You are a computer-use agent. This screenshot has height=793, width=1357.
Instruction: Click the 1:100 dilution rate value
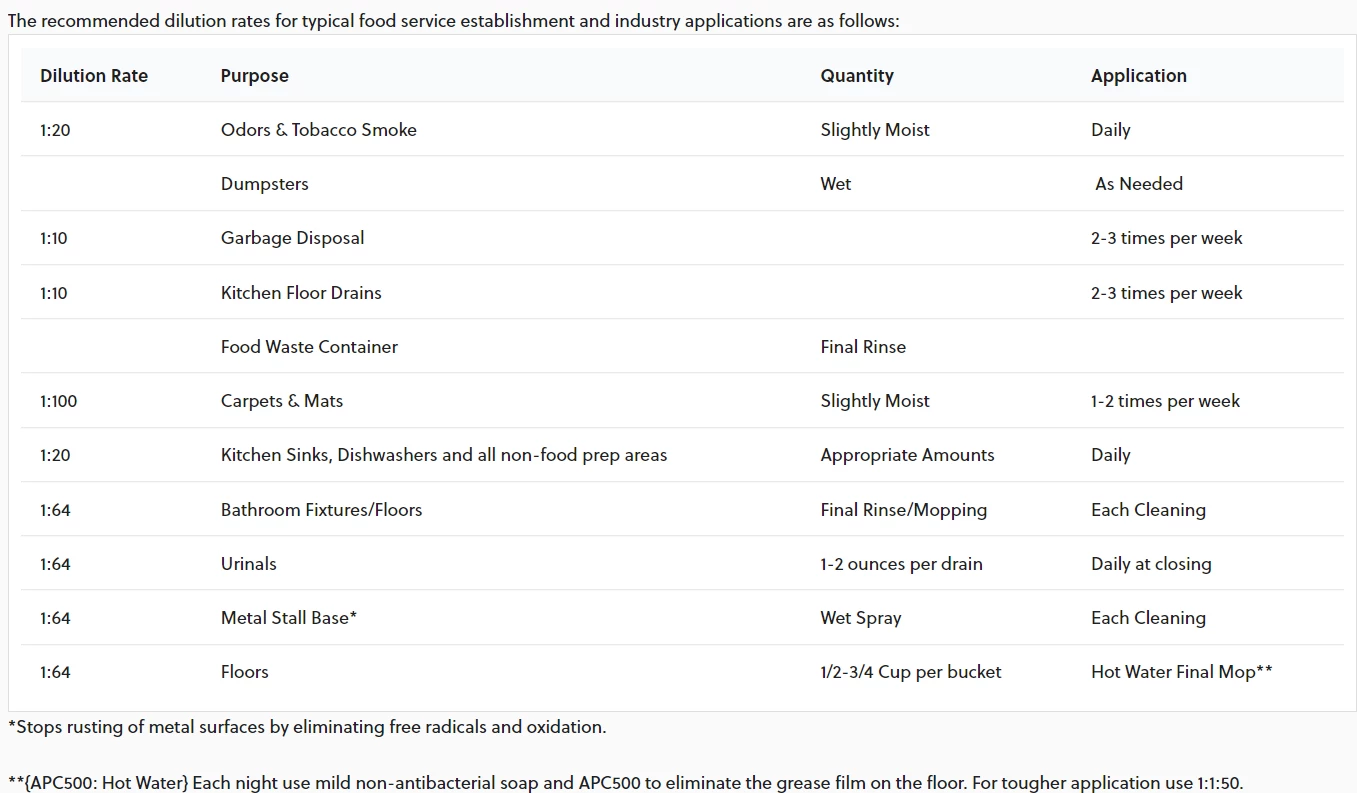(x=59, y=401)
